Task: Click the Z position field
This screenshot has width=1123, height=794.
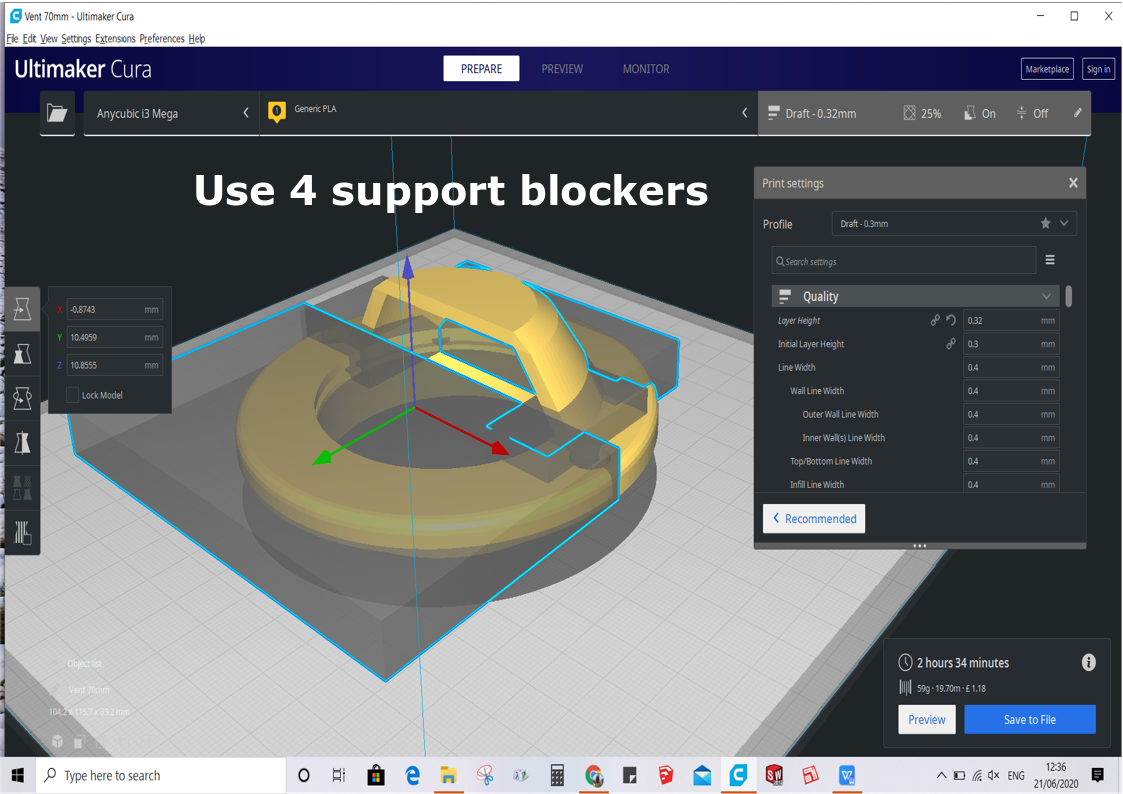Action: coord(115,365)
